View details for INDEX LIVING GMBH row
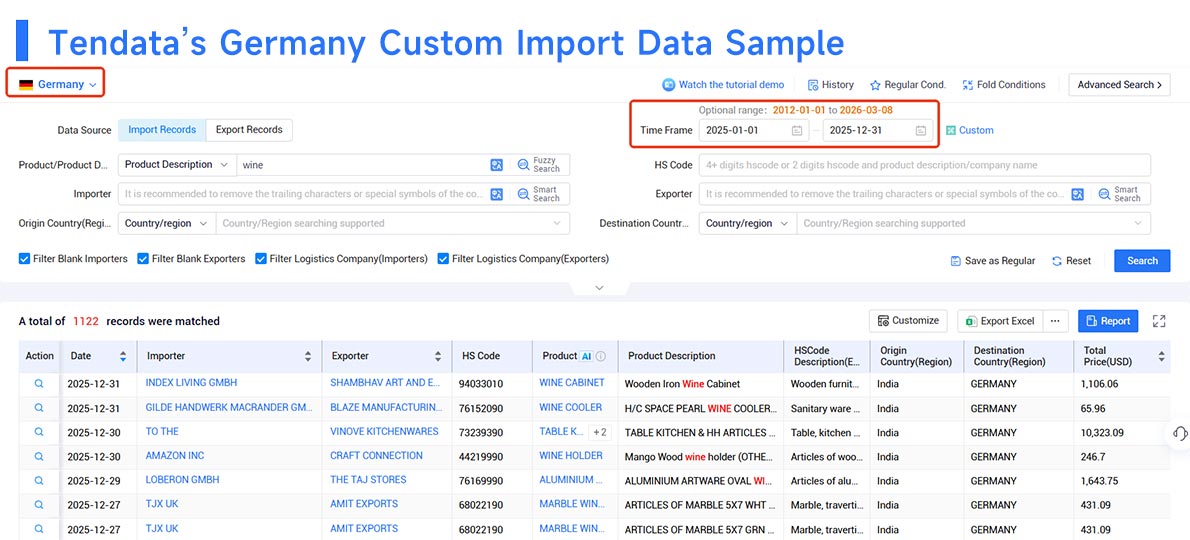This screenshot has width=1190, height=540. (39, 384)
